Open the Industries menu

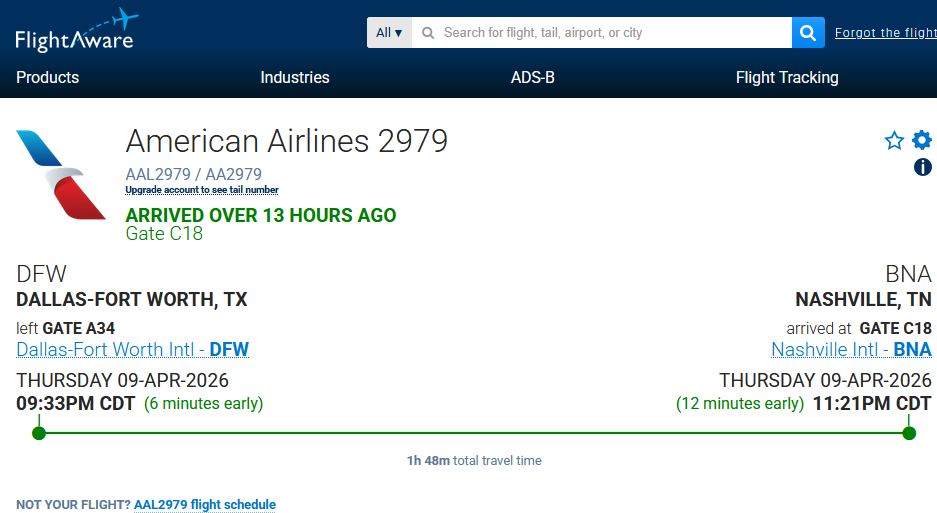click(x=295, y=77)
